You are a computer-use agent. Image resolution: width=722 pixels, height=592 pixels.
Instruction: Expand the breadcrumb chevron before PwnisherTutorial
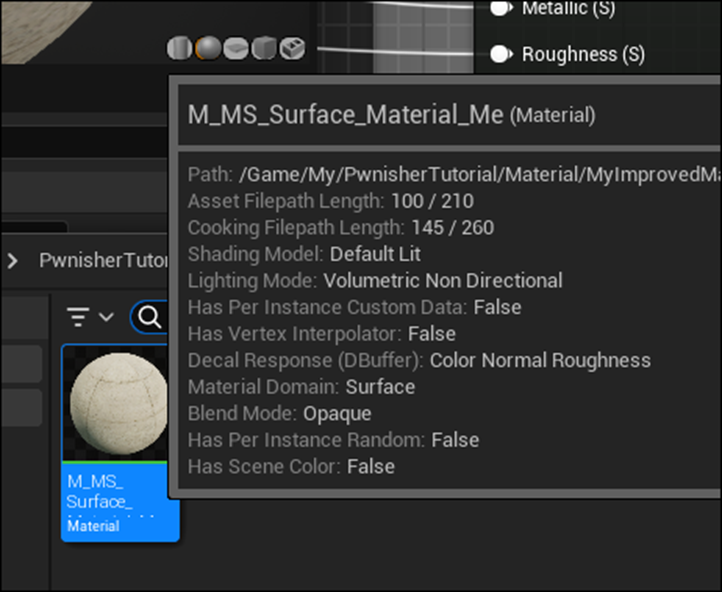click(13, 261)
